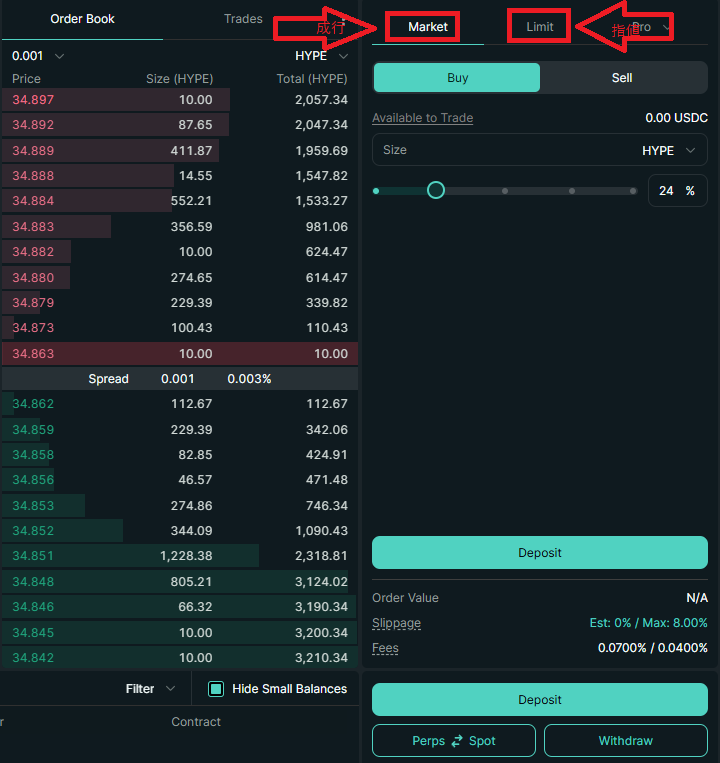Set the size slider to 50% mark

[505, 191]
